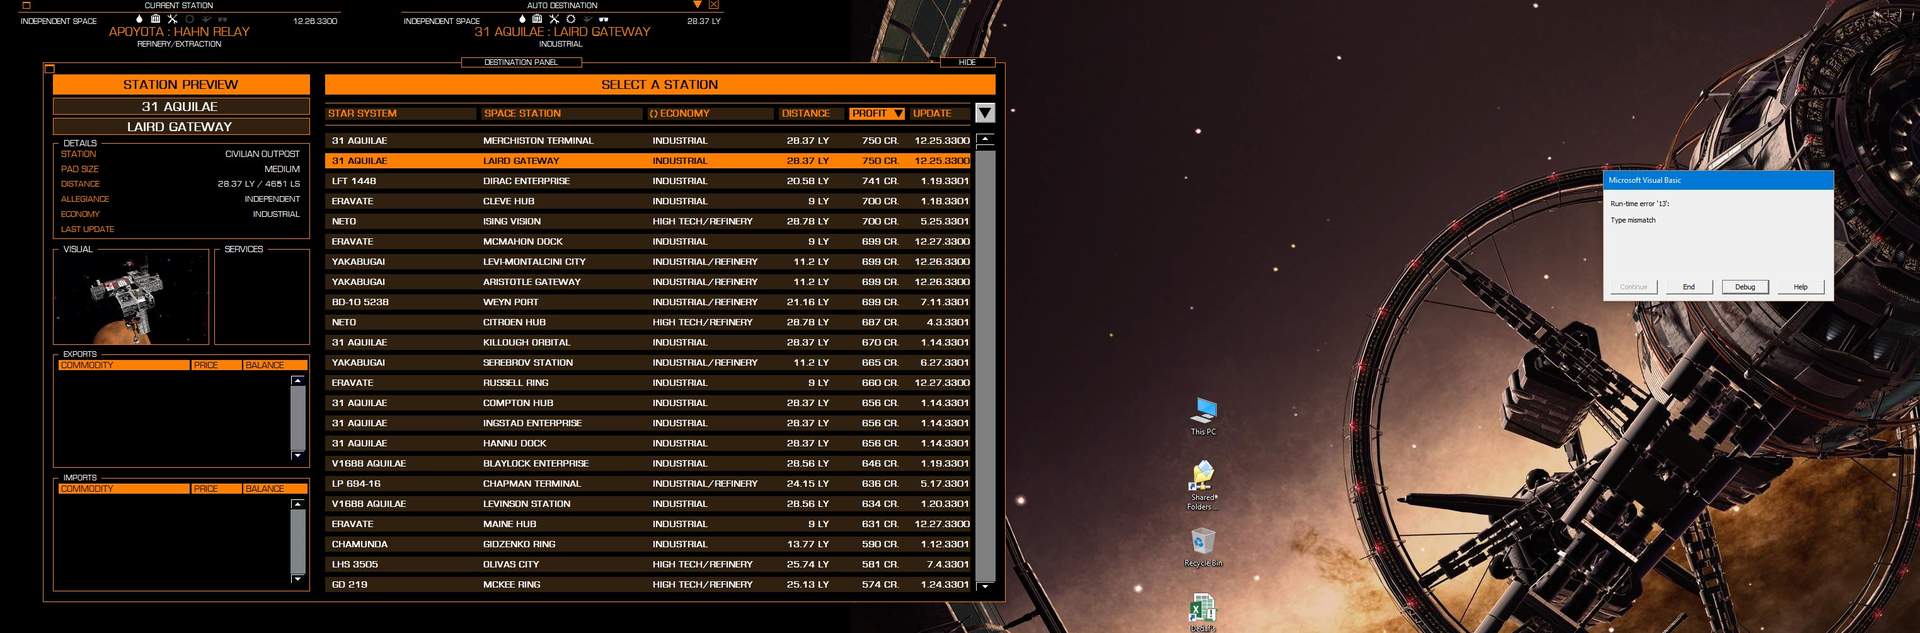Click the circular rearm icon under Auto Destination
The image size is (1920, 633).
[571, 19]
